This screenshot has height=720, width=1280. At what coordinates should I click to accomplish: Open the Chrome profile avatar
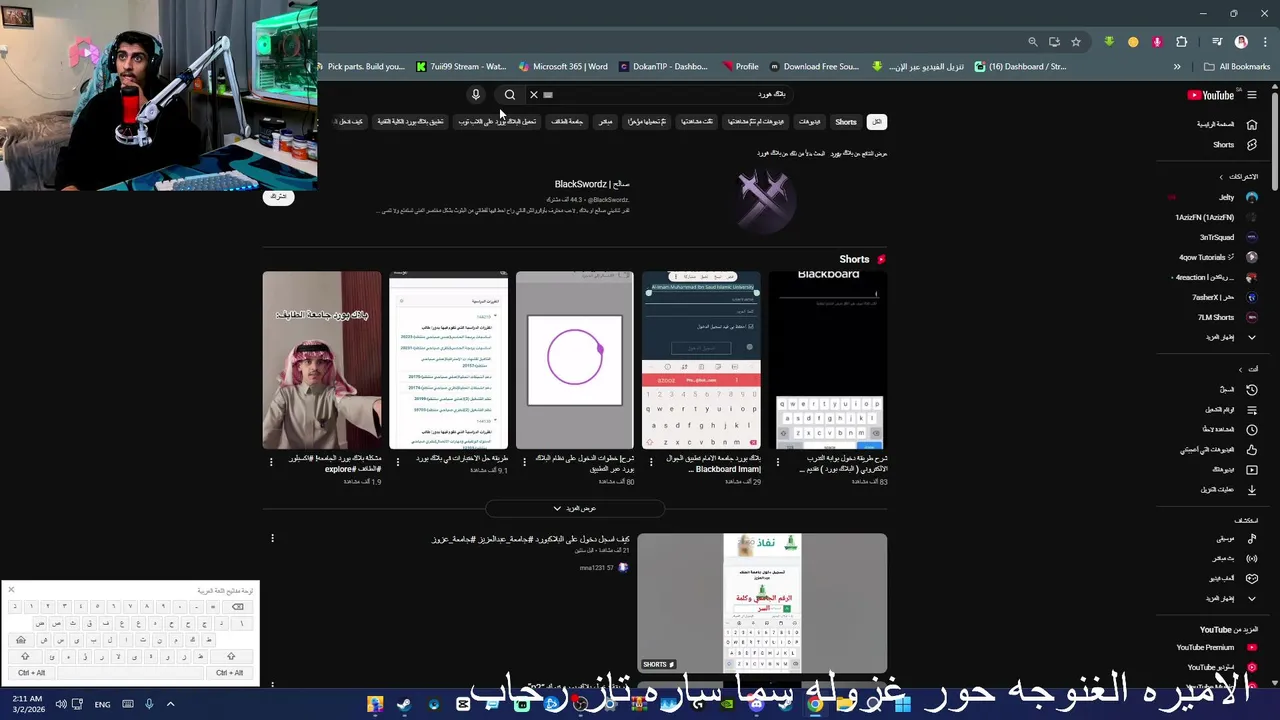(x=1241, y=42)
